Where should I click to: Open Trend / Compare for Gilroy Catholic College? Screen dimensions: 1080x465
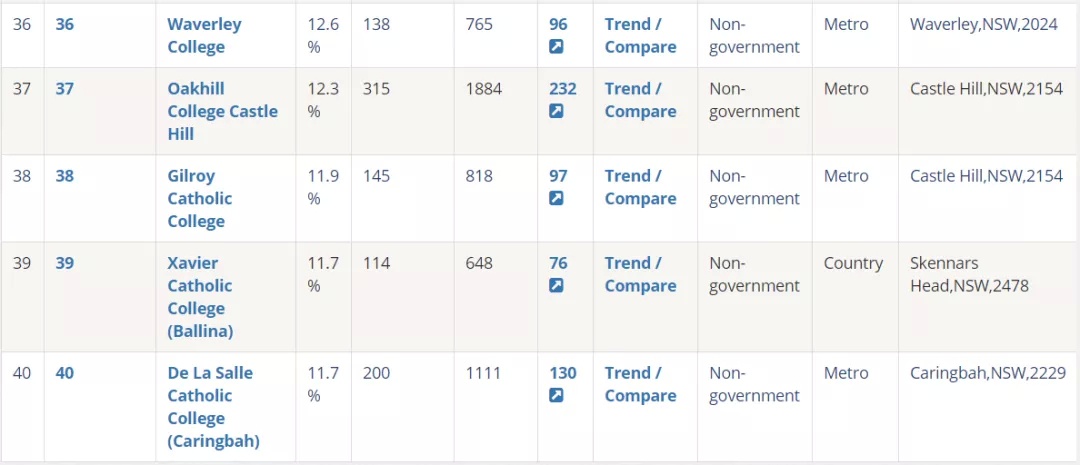(x=641, y=187)
